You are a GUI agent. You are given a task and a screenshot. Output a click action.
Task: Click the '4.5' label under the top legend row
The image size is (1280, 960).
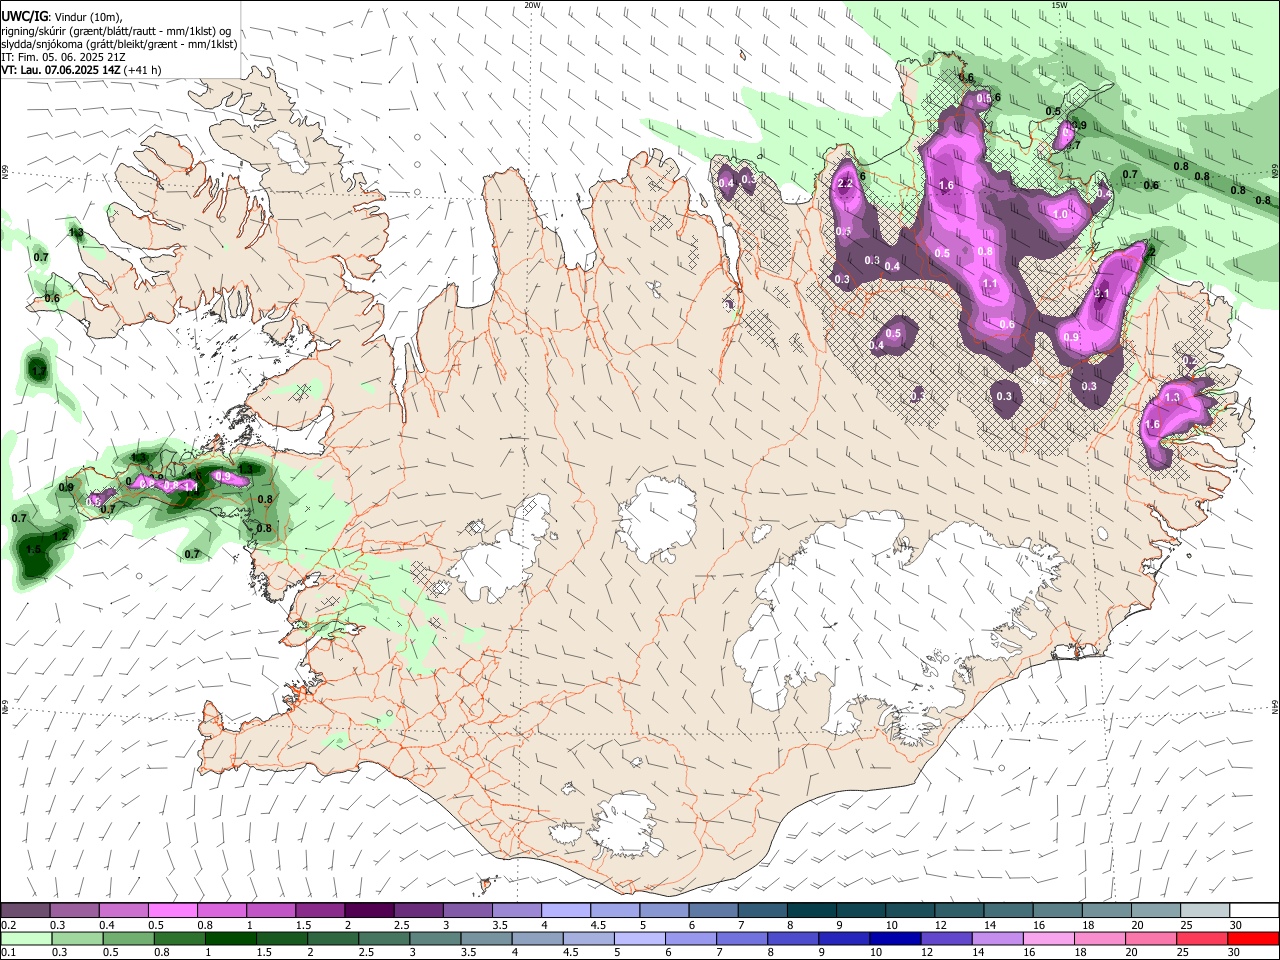click(598, 925)
